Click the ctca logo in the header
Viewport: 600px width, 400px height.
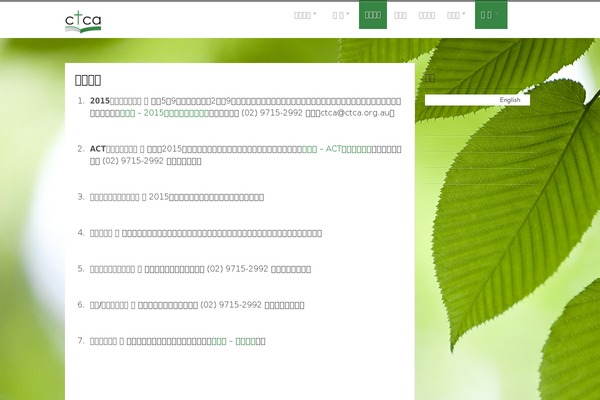coord(83,21)
